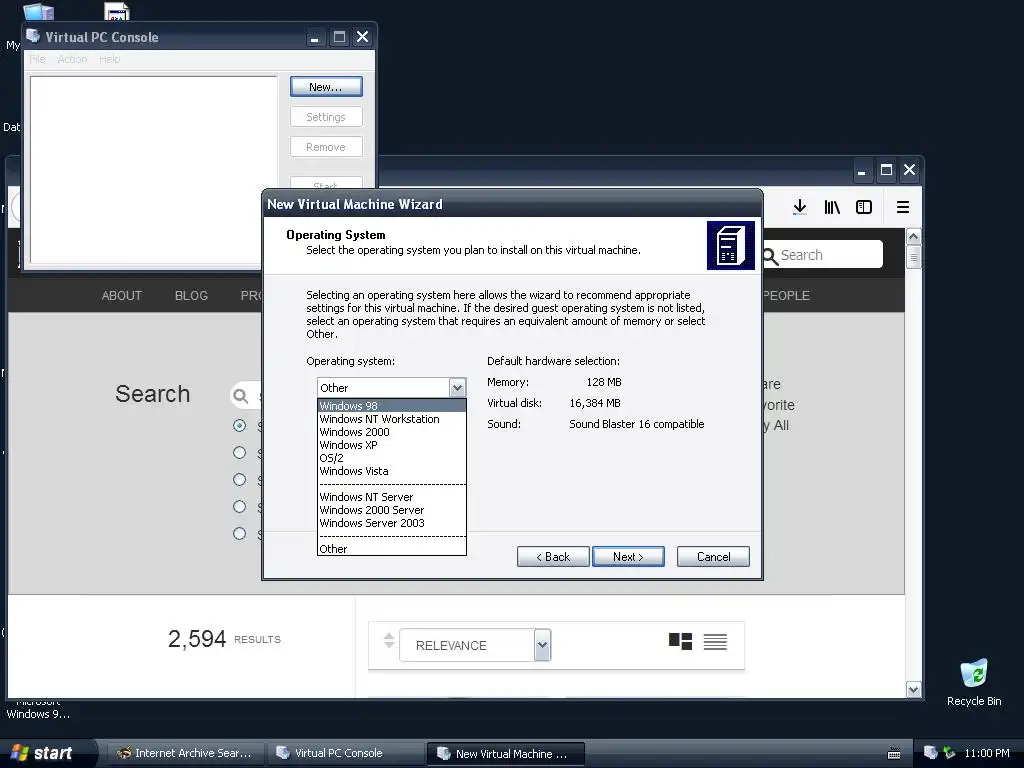Viewport: 1024px width, 768px height.
Task: Click the browser scrollbar down arrow
Action: click(914, 689)
